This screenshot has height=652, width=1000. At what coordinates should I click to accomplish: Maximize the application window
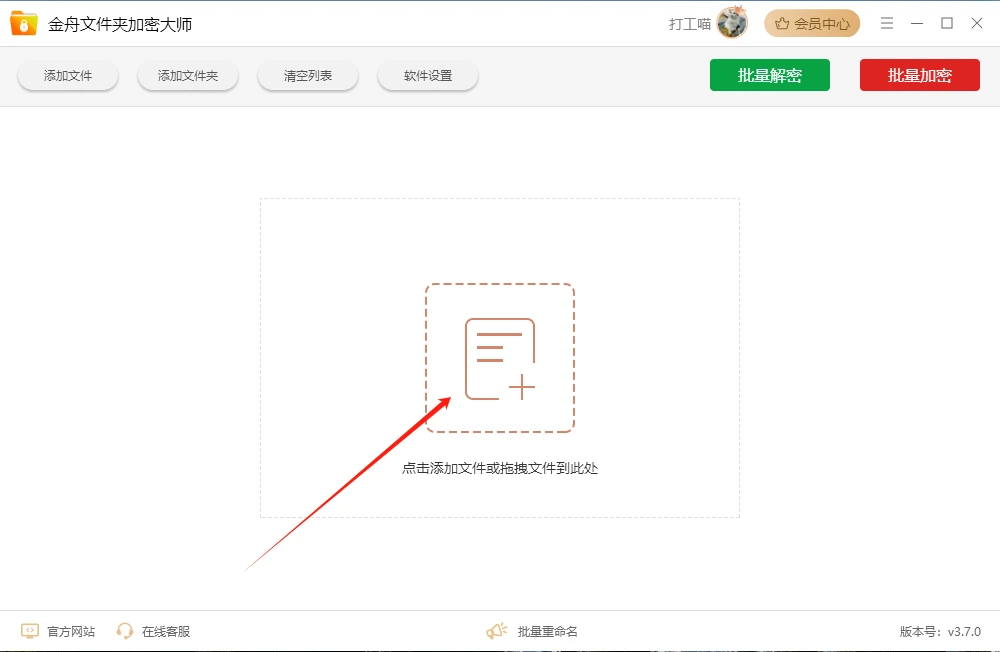947,24
